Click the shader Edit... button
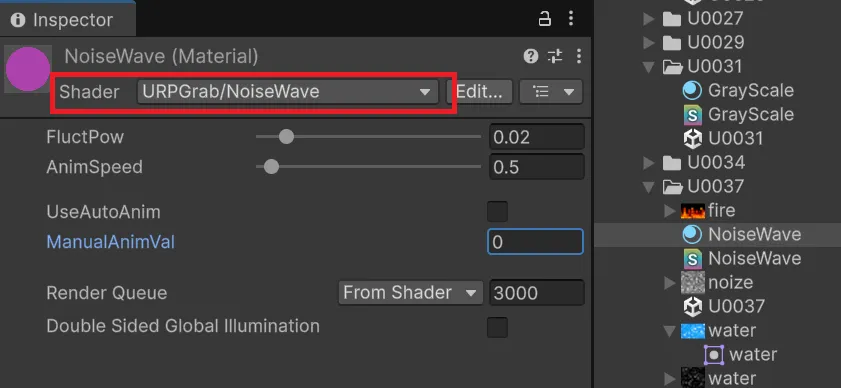The image size is (841, 388). coord(479,92)
